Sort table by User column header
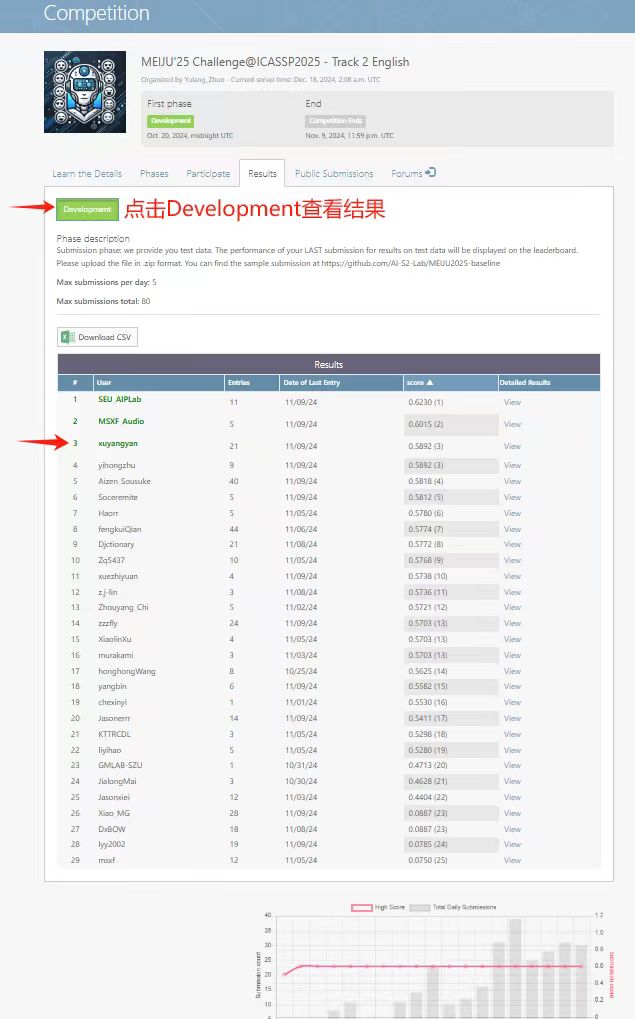 pyautogui.click(x=104, y=383)
